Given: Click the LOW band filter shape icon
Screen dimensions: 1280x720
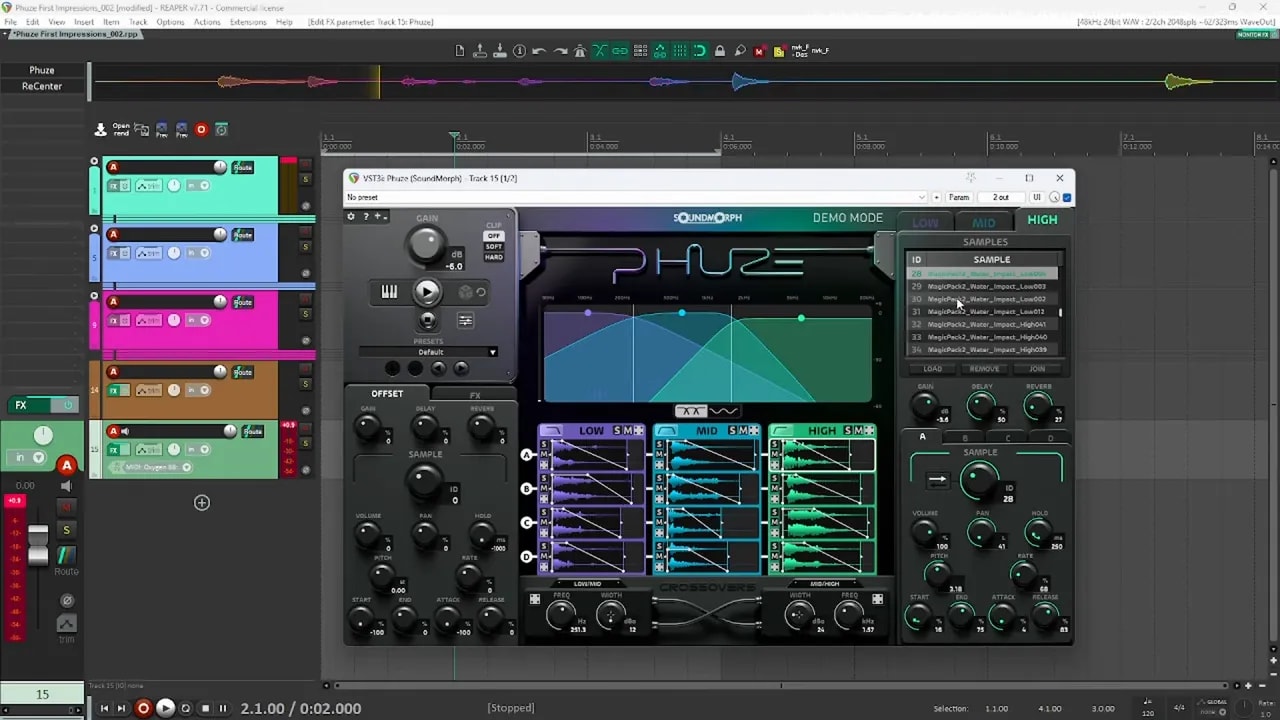Looking at the screenshot, I should pyautogui.click(x=550, y=431).
